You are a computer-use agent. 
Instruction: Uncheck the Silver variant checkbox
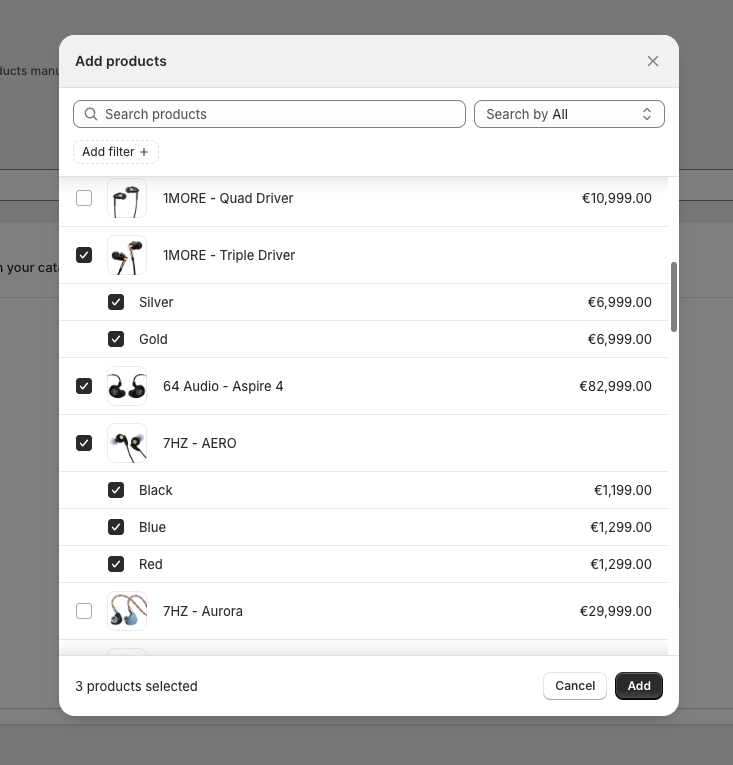pyautogui.click(x=116, y=302)
